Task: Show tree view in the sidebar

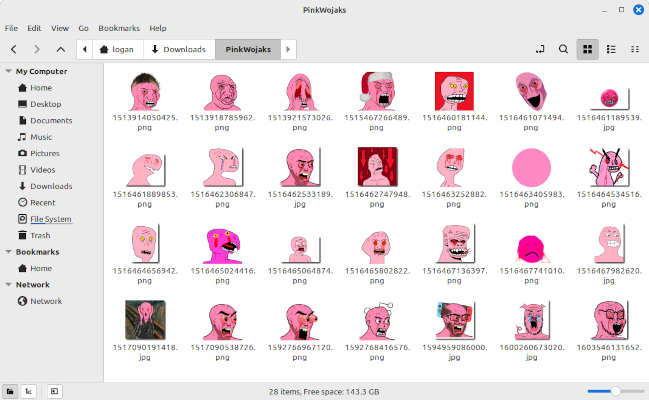Action: 29,391
